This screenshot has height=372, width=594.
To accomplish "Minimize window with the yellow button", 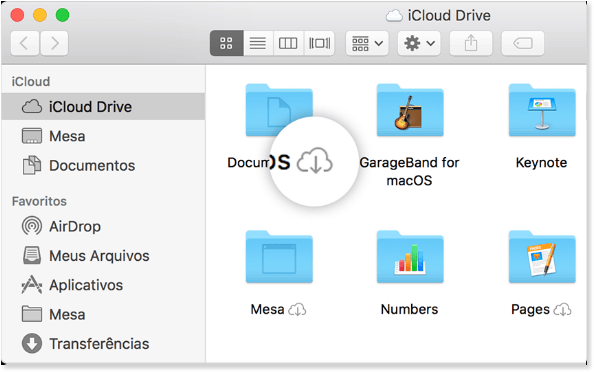I will (40, 15).
